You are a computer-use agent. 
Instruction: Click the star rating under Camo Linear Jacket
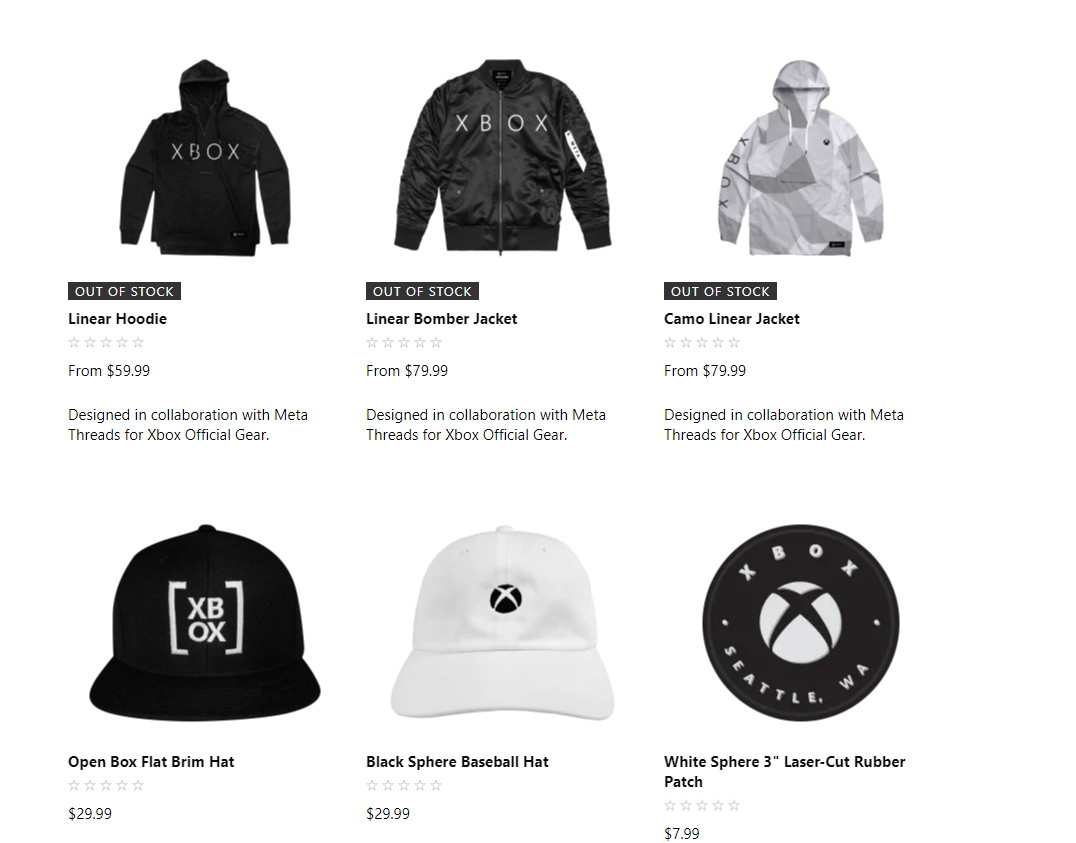(702, 343)
